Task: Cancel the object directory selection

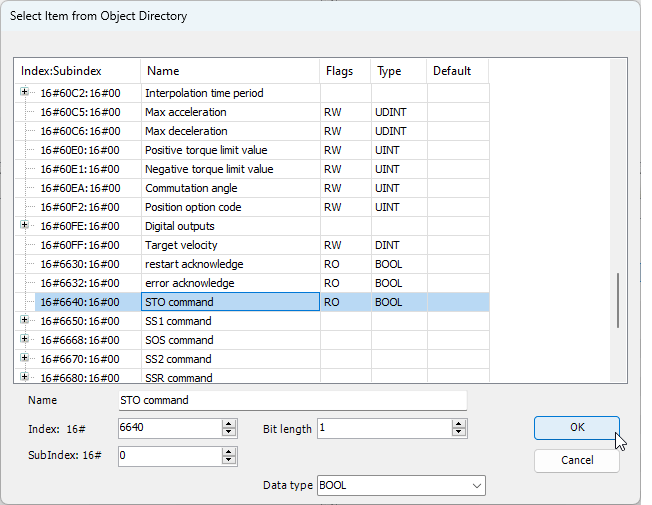Action: [576, 461]
